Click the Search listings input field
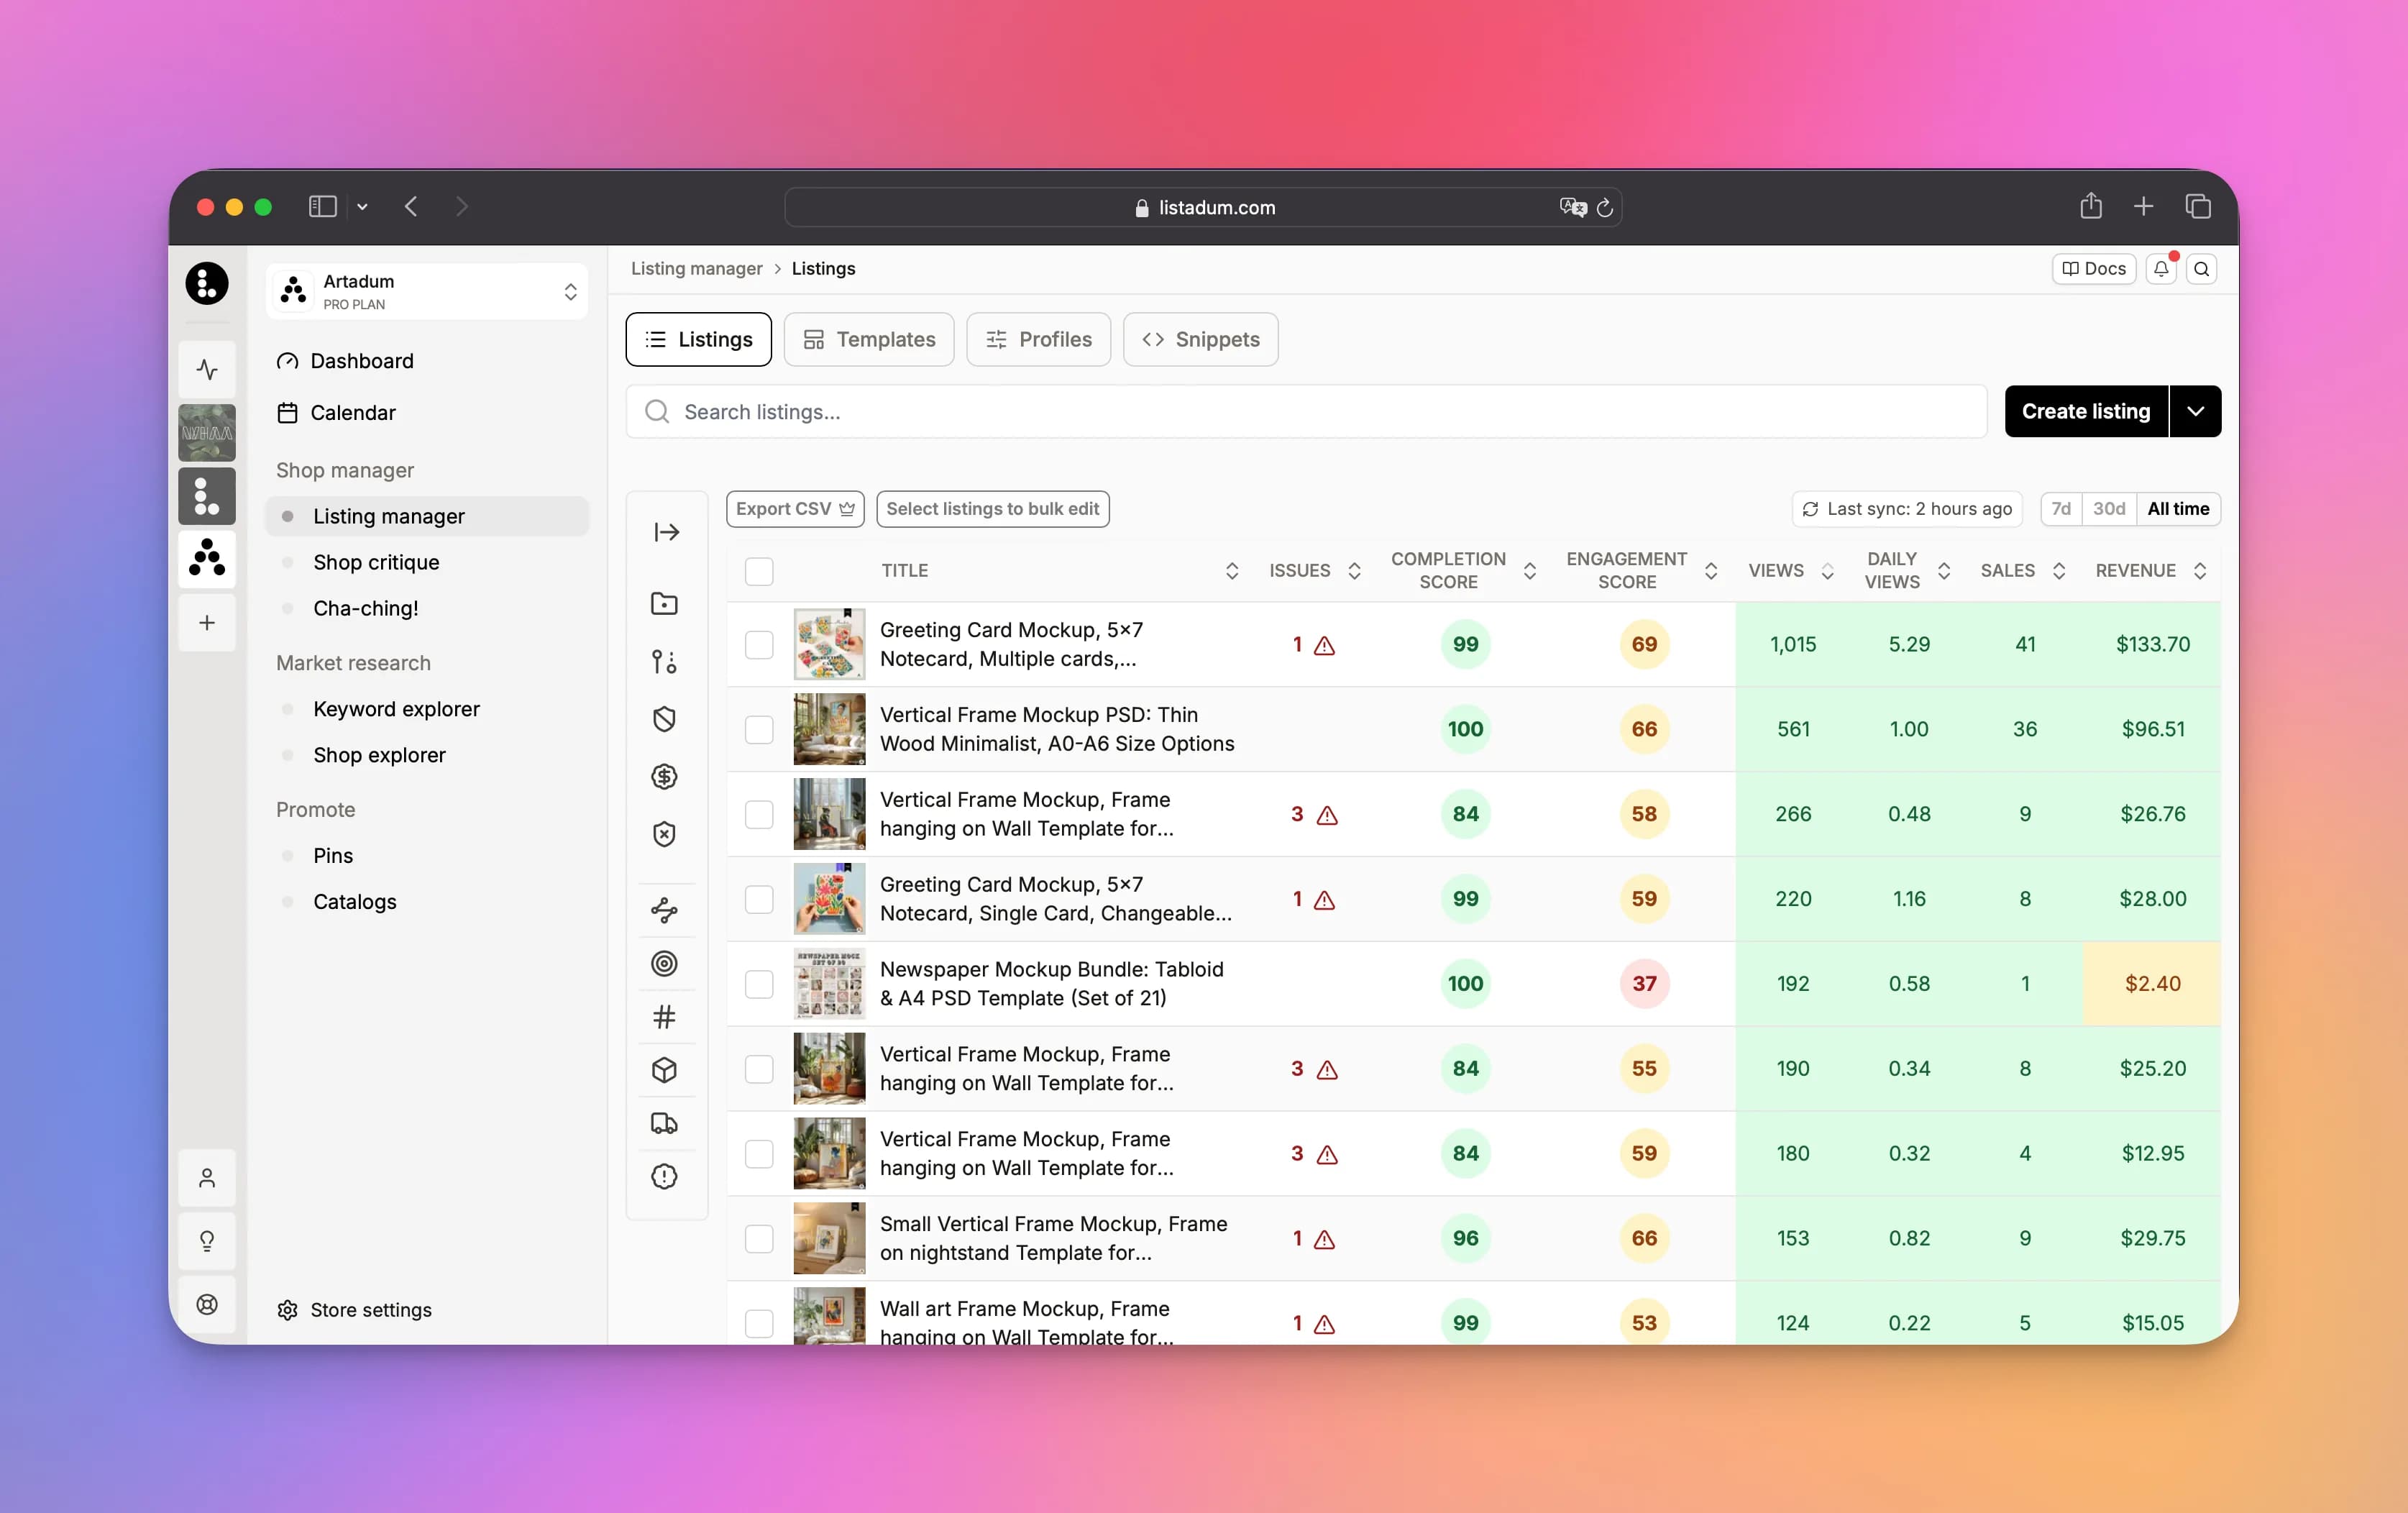This screenshot has height=1513, width=2408. tap(1306, 412)
